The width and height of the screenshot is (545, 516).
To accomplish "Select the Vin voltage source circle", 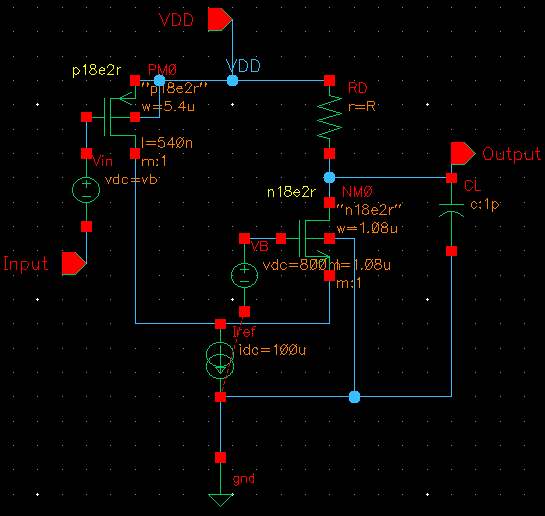I will pos(86,190).
